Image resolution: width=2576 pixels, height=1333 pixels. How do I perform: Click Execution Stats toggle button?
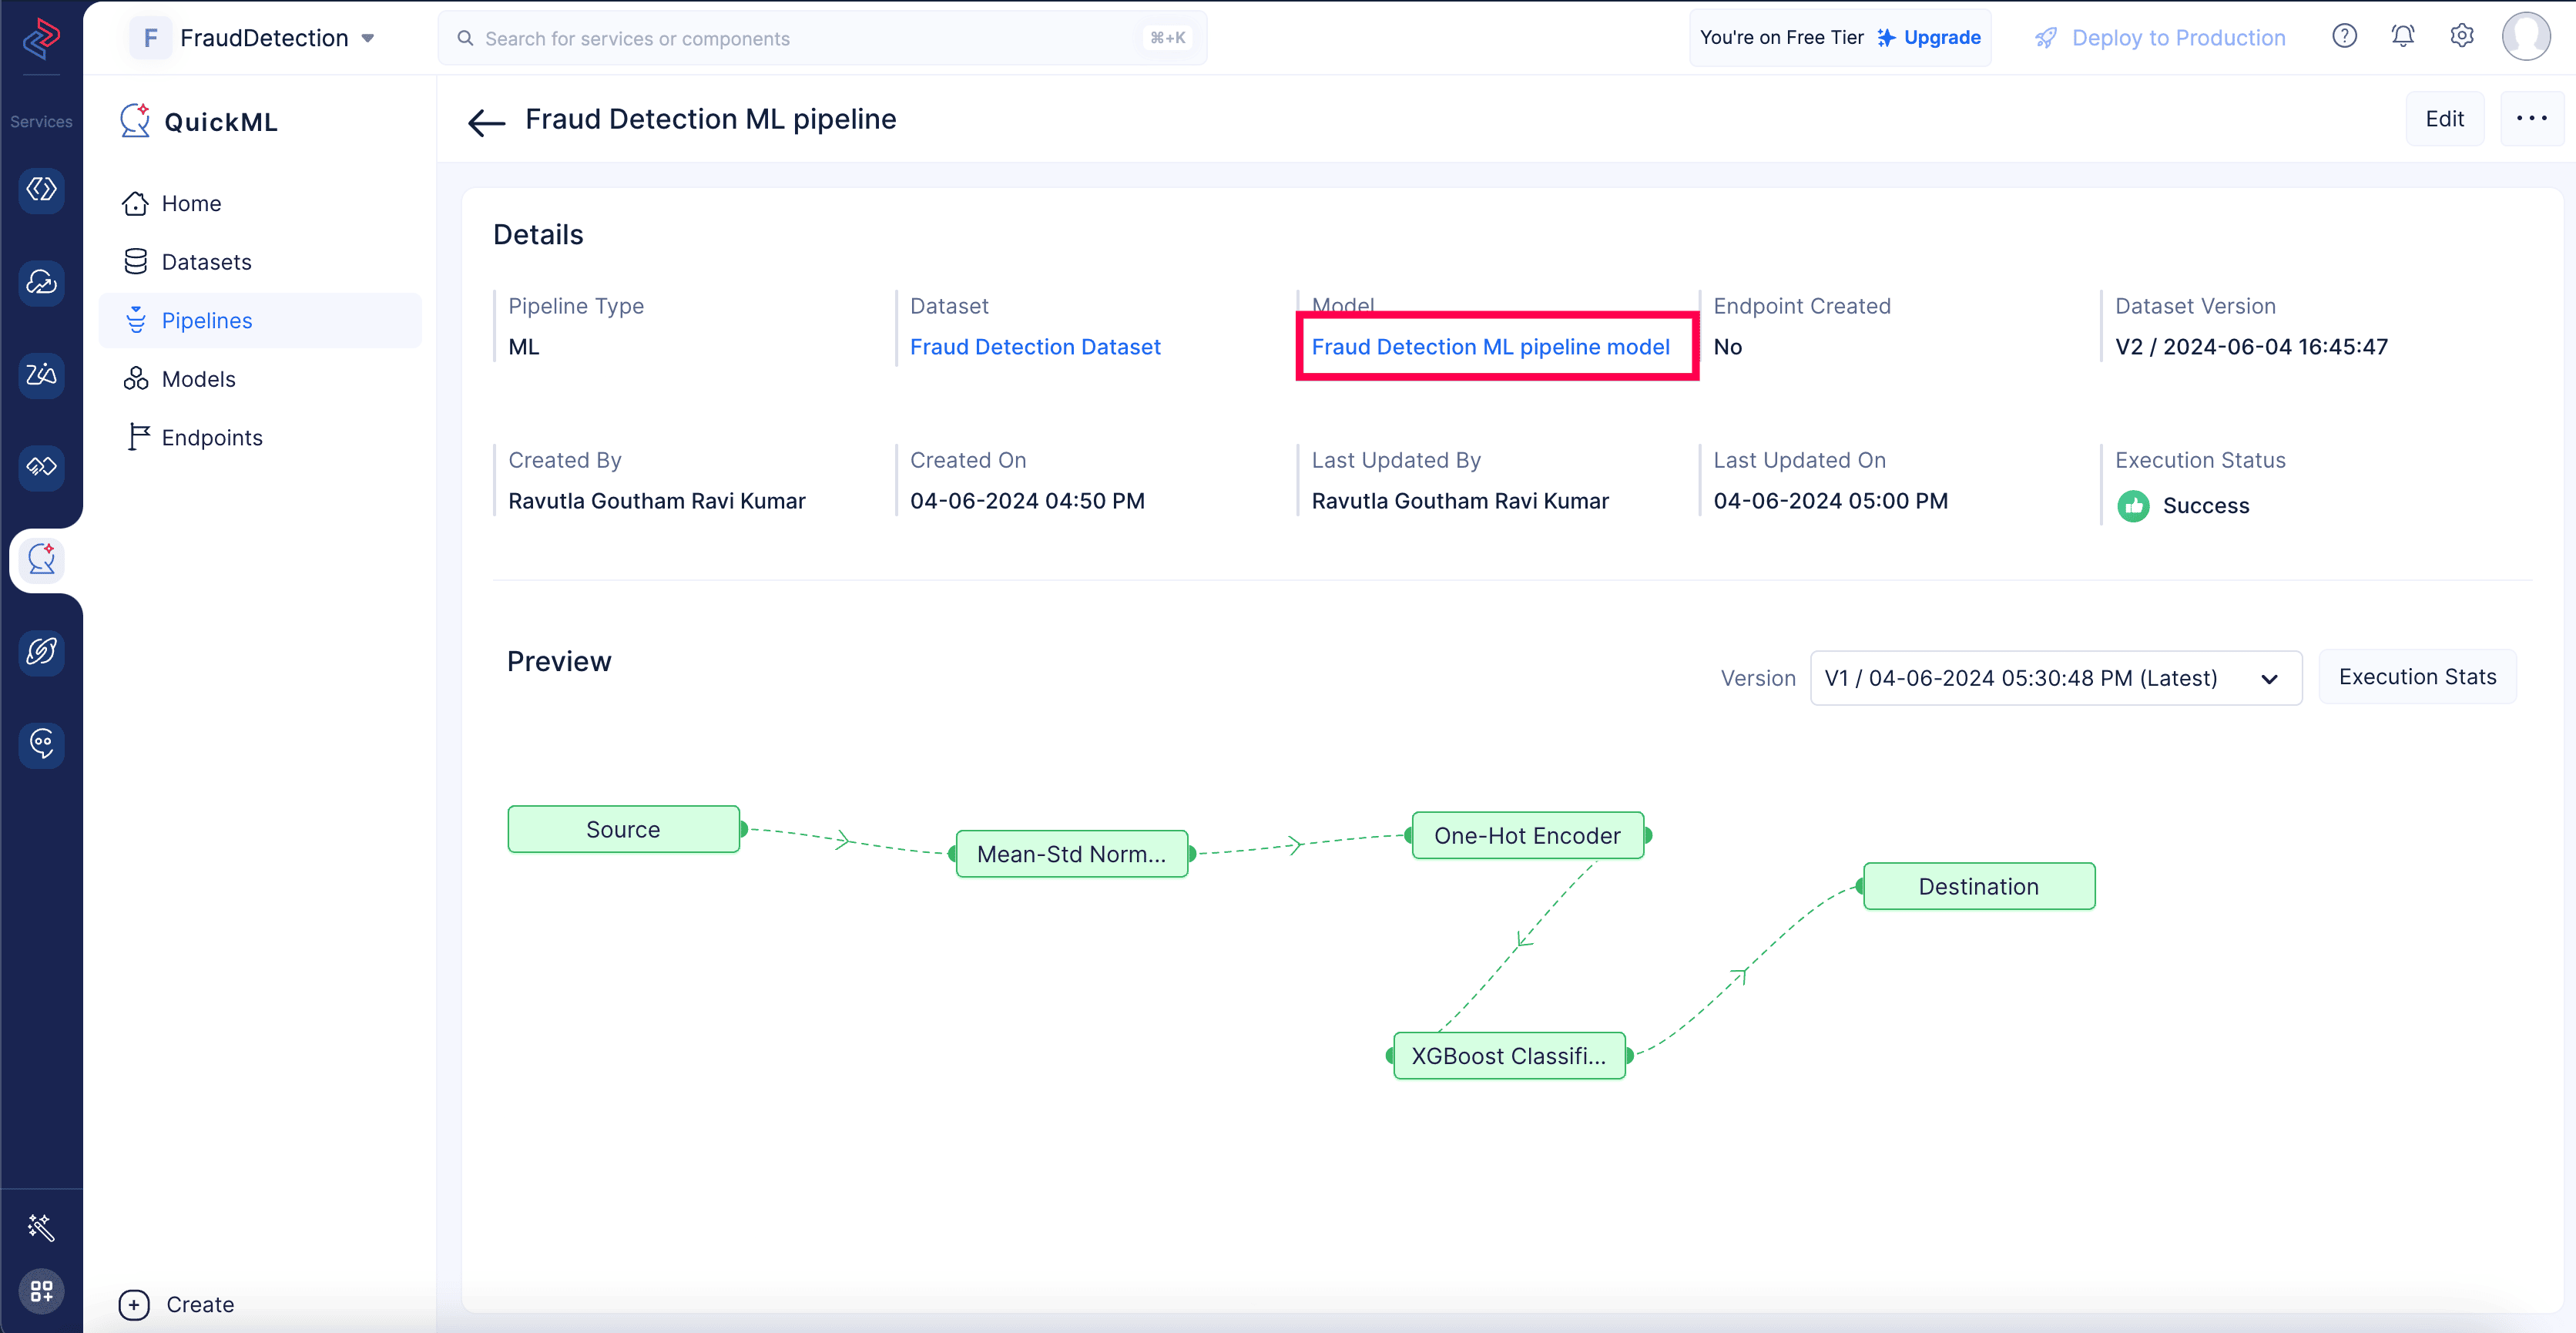[2417, 677]
